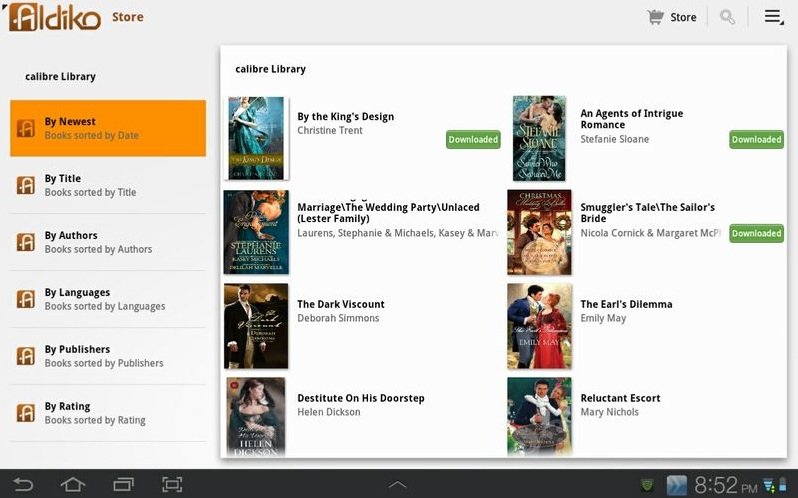Select Destitute On His Doorstep title
Image resolution: width=798 pixels, height=498 pixels.
coord(361,398)
